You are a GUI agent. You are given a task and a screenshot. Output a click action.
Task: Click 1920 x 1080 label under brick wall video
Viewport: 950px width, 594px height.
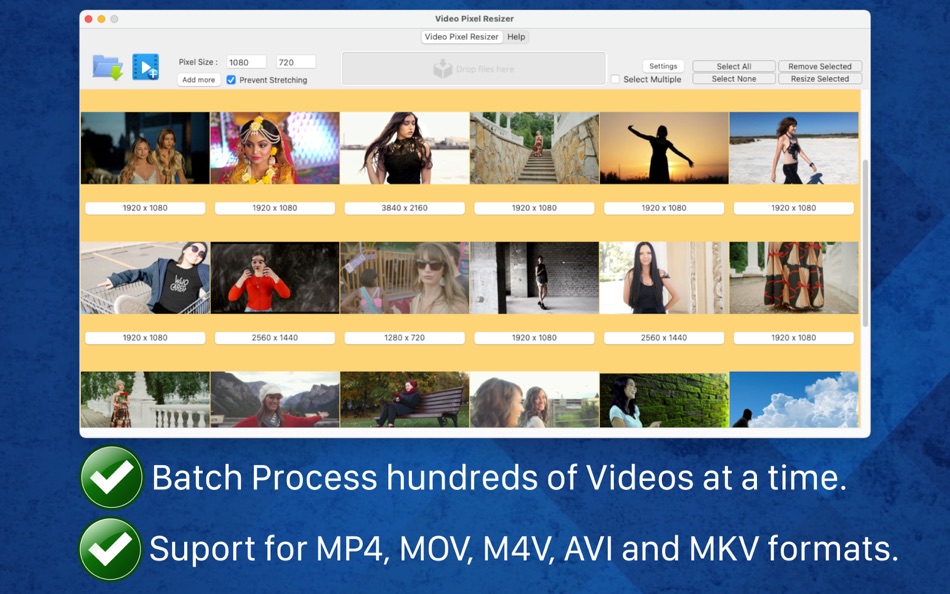pyautogui.click(x=534, y=338)
